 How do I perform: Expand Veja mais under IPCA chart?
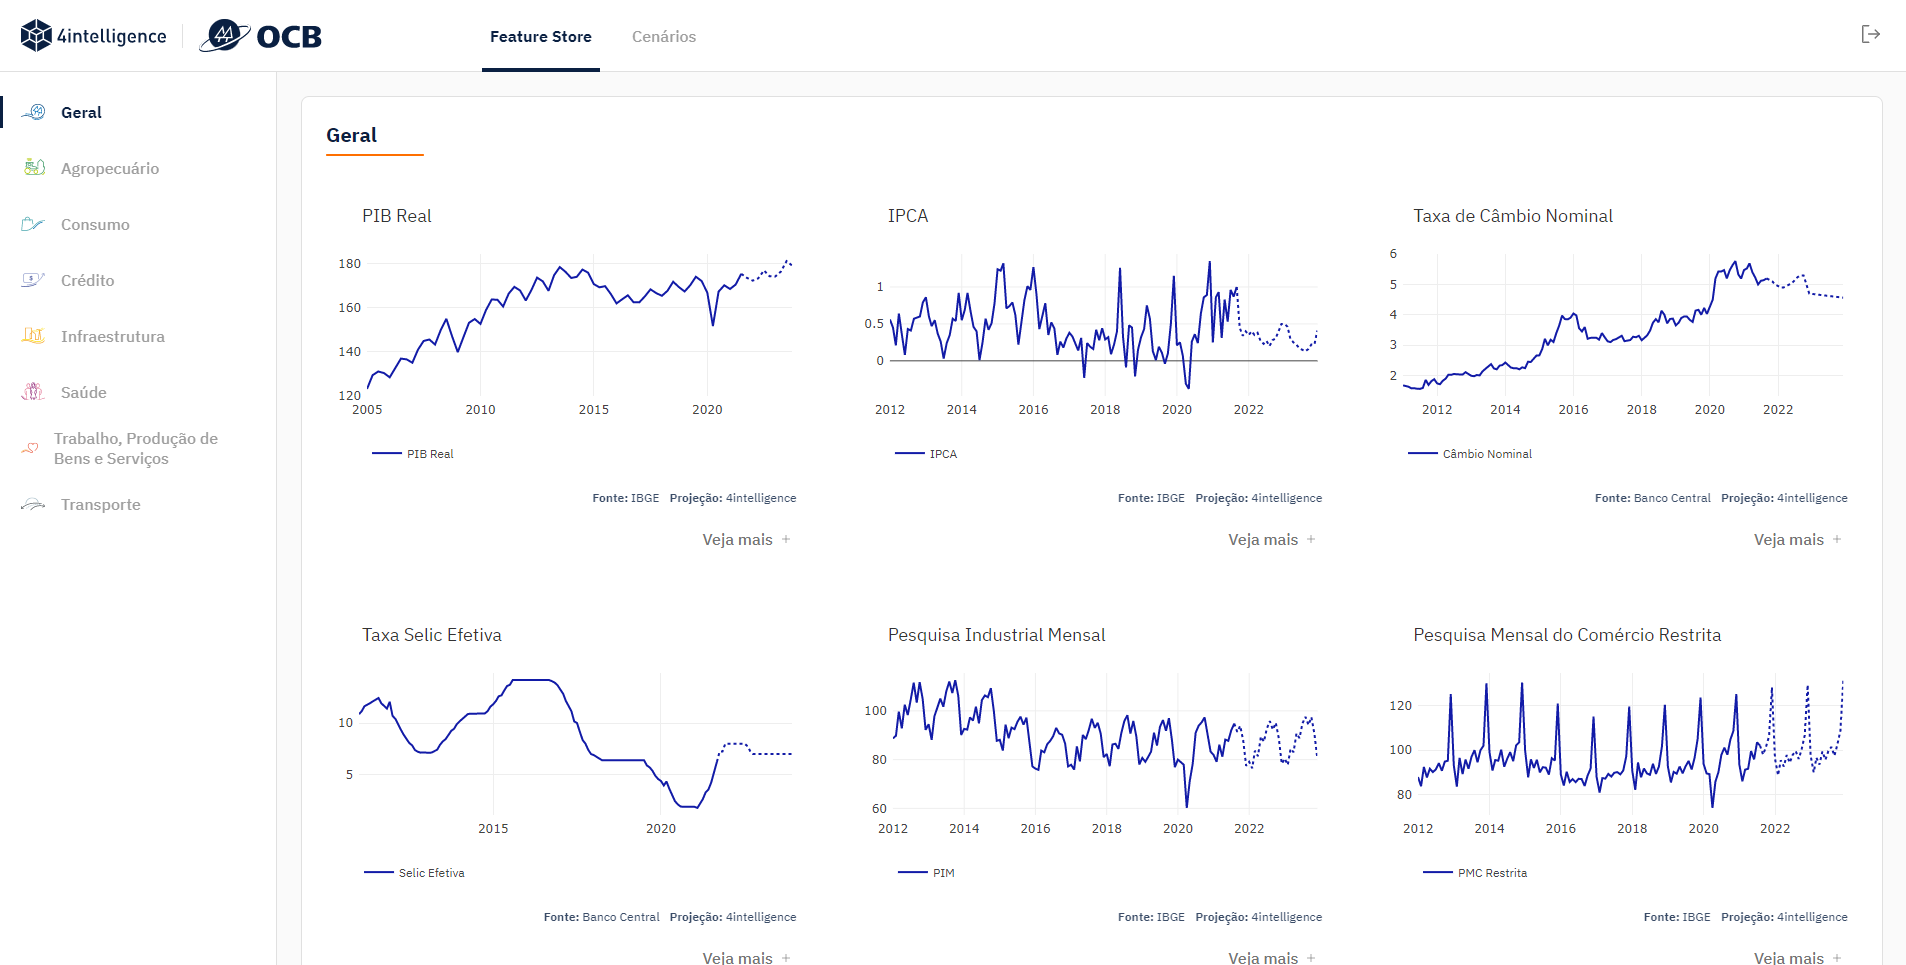(1272, 539)
